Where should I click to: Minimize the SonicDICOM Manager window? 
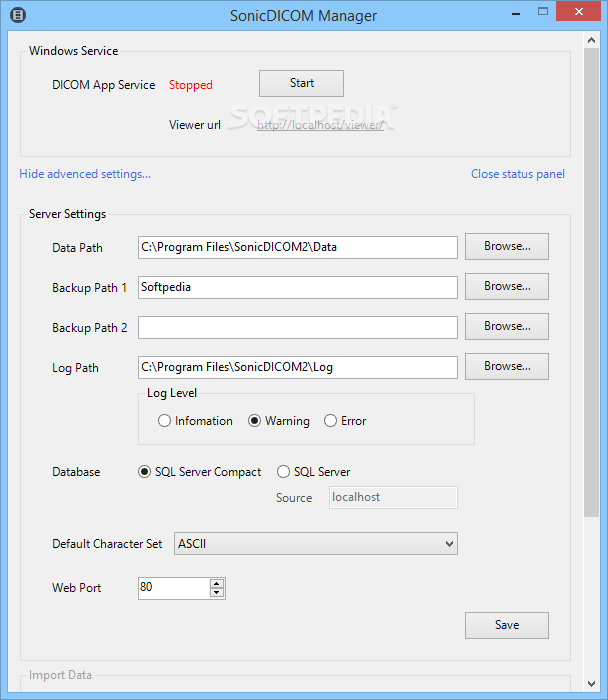coord(516,13)
